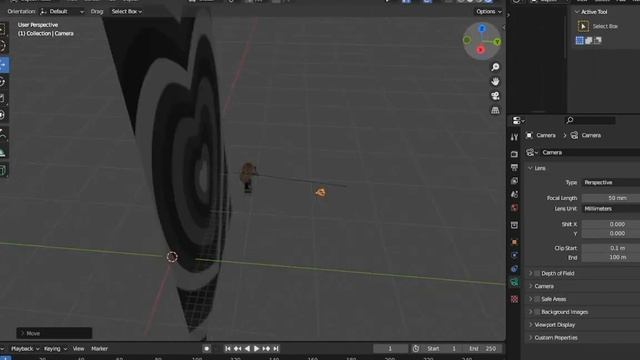Viewport: 640px width, 360px height.
Task: Click the blue Z axis on navigation gizmo
Action: 482,29
